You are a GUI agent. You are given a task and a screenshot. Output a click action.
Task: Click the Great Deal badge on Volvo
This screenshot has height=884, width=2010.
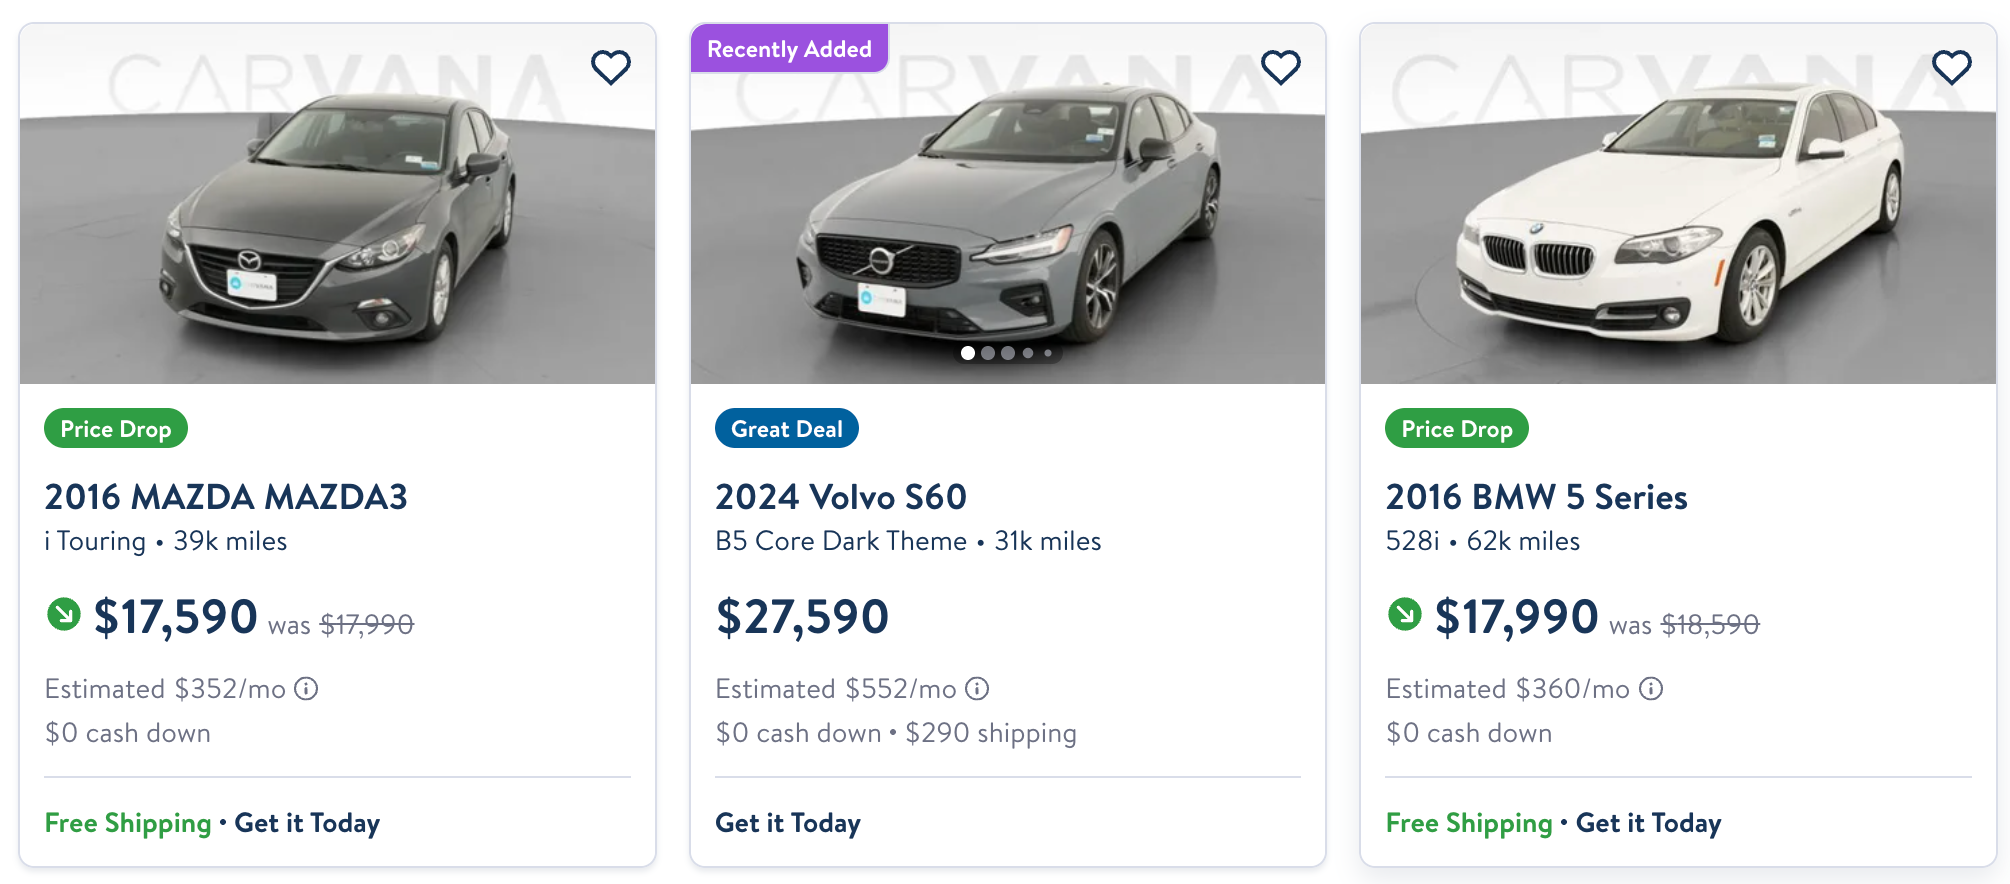pos(787,429)
